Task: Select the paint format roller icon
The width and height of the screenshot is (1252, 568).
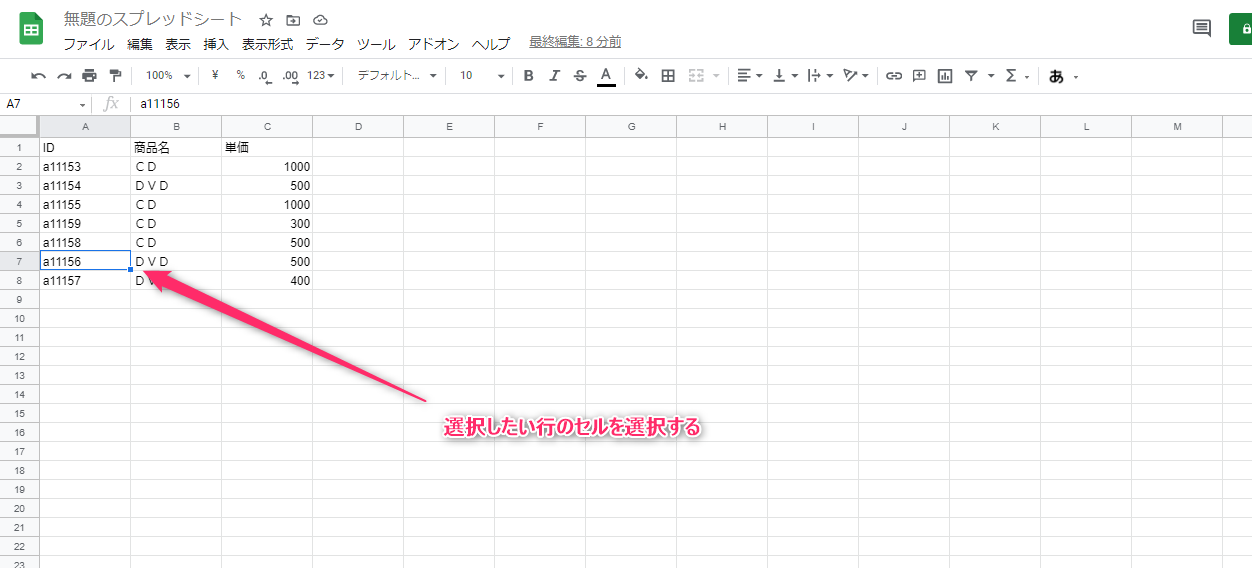Action: click(115, 75)
